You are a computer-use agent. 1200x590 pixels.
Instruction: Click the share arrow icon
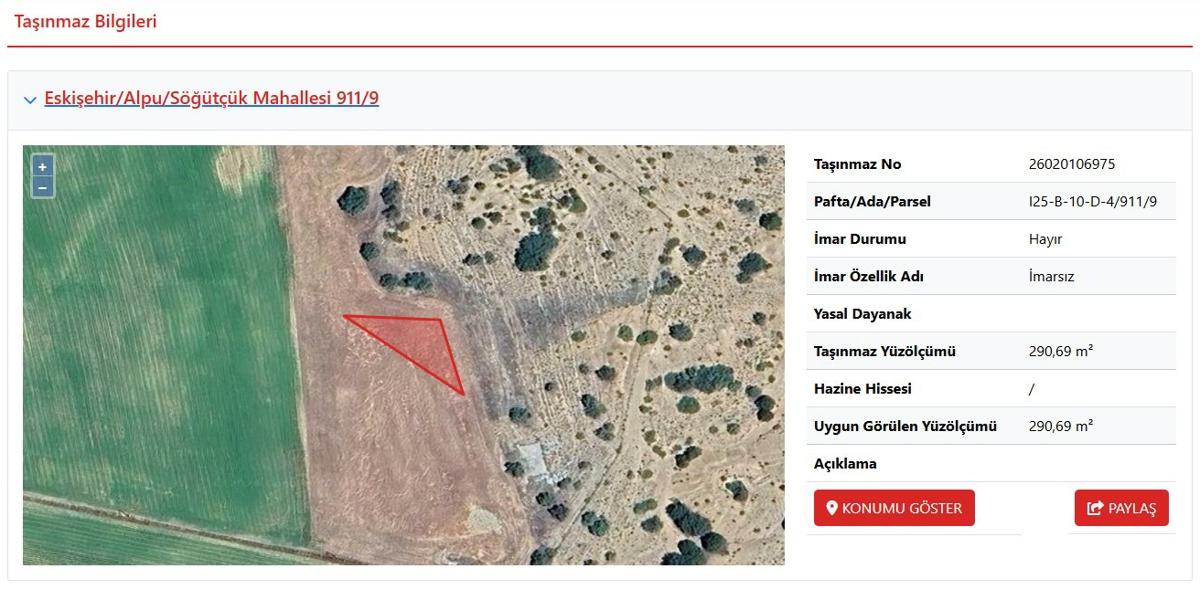[1095, 508]
